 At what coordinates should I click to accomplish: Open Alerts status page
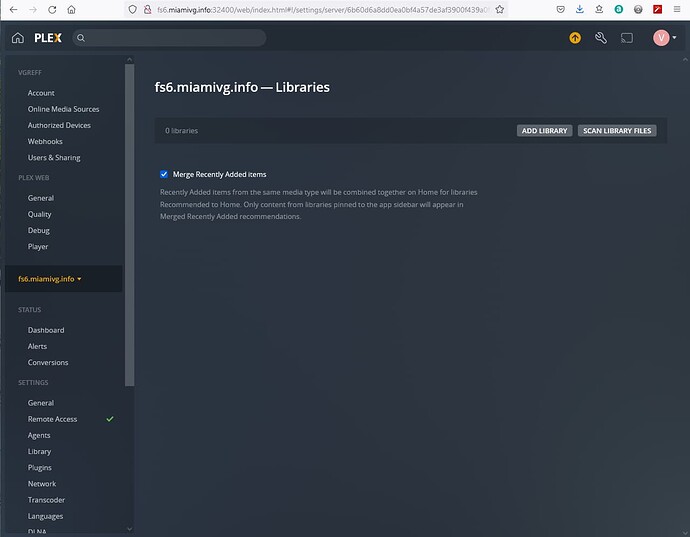point(37,346)
